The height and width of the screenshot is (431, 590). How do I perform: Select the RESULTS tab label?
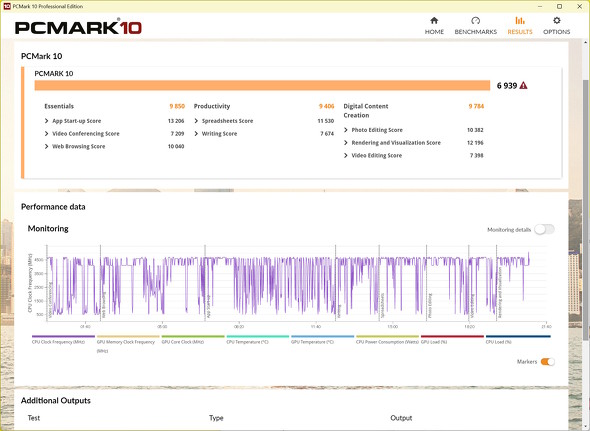[520, 32]
